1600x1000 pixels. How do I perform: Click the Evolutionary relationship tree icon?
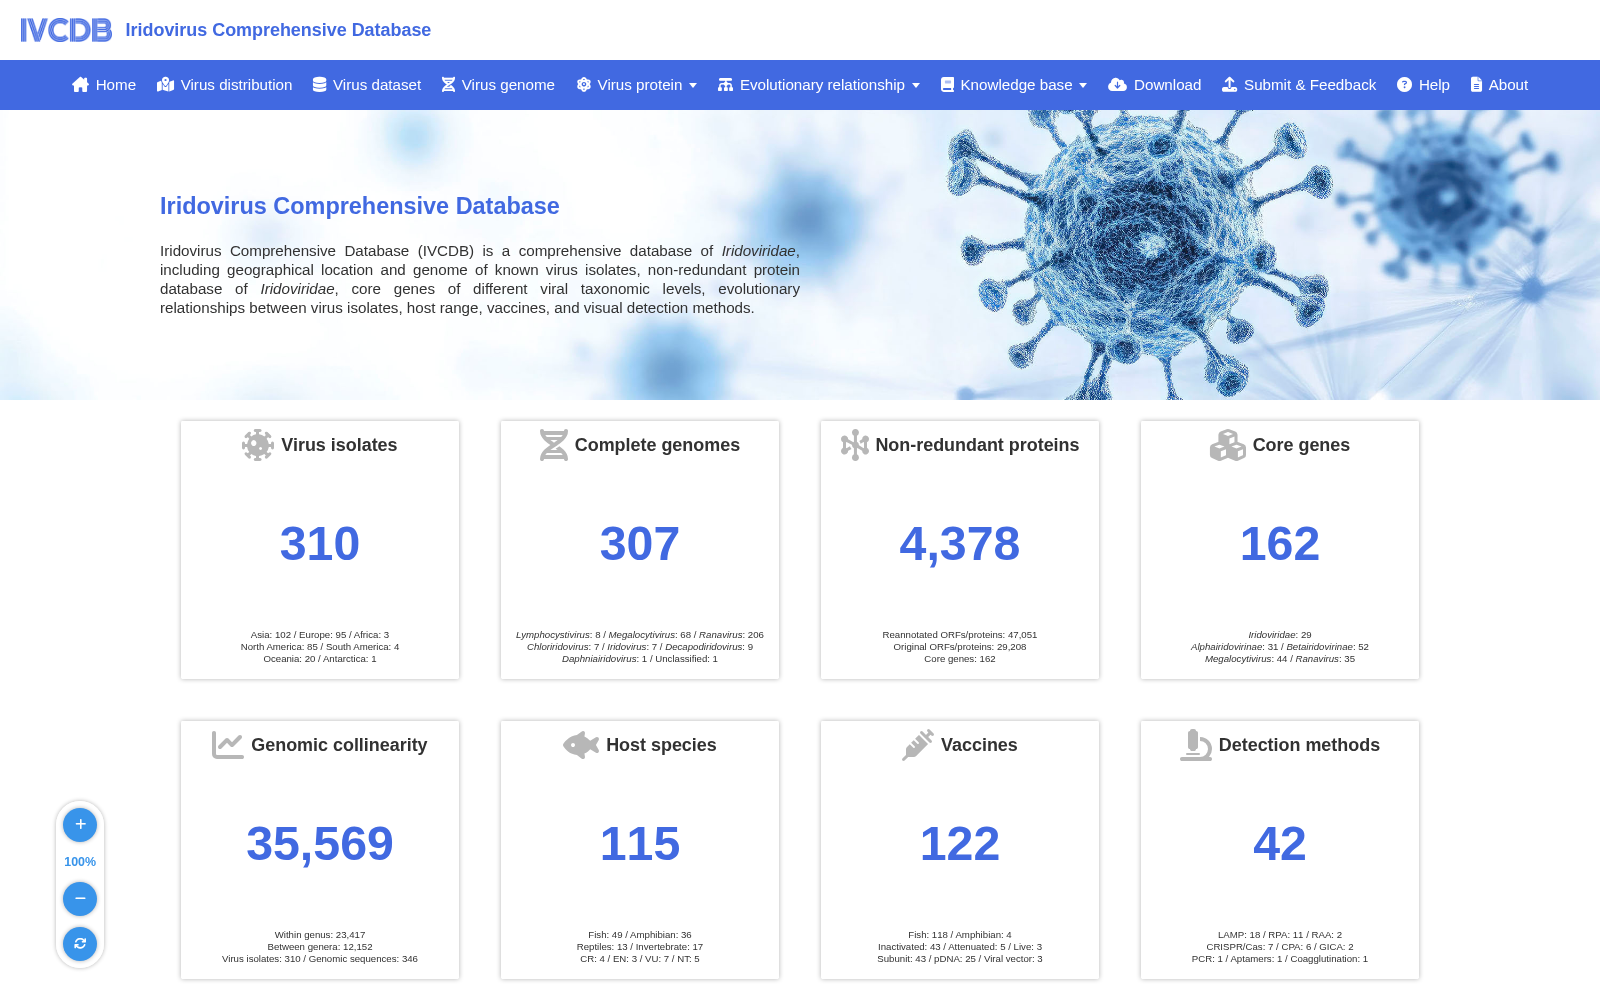point(726,85)
